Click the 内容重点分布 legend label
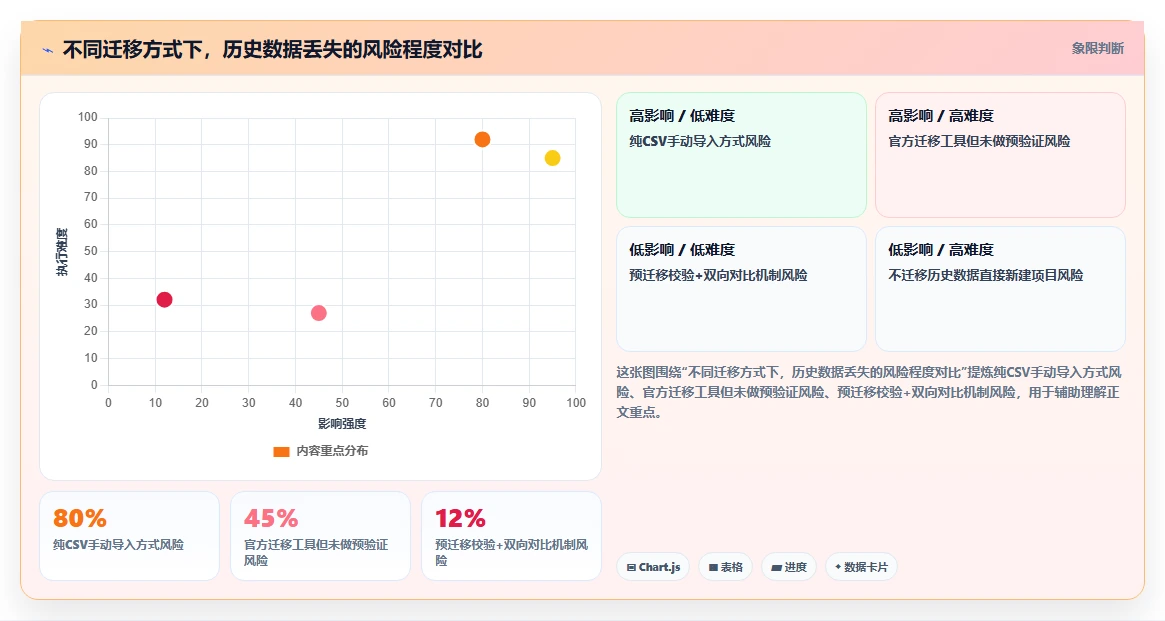The width and height of the screenshot is (1165, 621). pyautogui.click(x=332, y=451)
